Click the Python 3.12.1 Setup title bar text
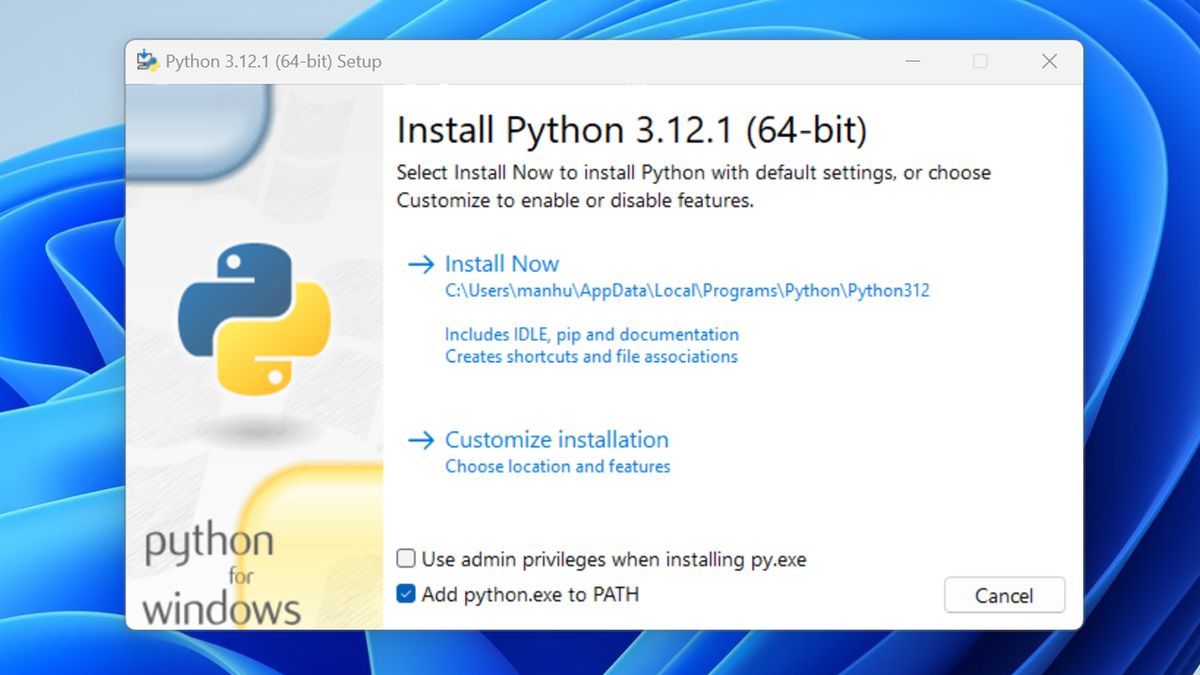 click(x=272, y=61)
